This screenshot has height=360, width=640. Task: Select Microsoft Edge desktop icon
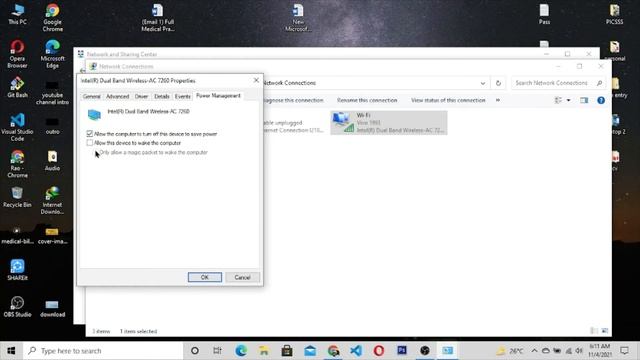[52, 54]
